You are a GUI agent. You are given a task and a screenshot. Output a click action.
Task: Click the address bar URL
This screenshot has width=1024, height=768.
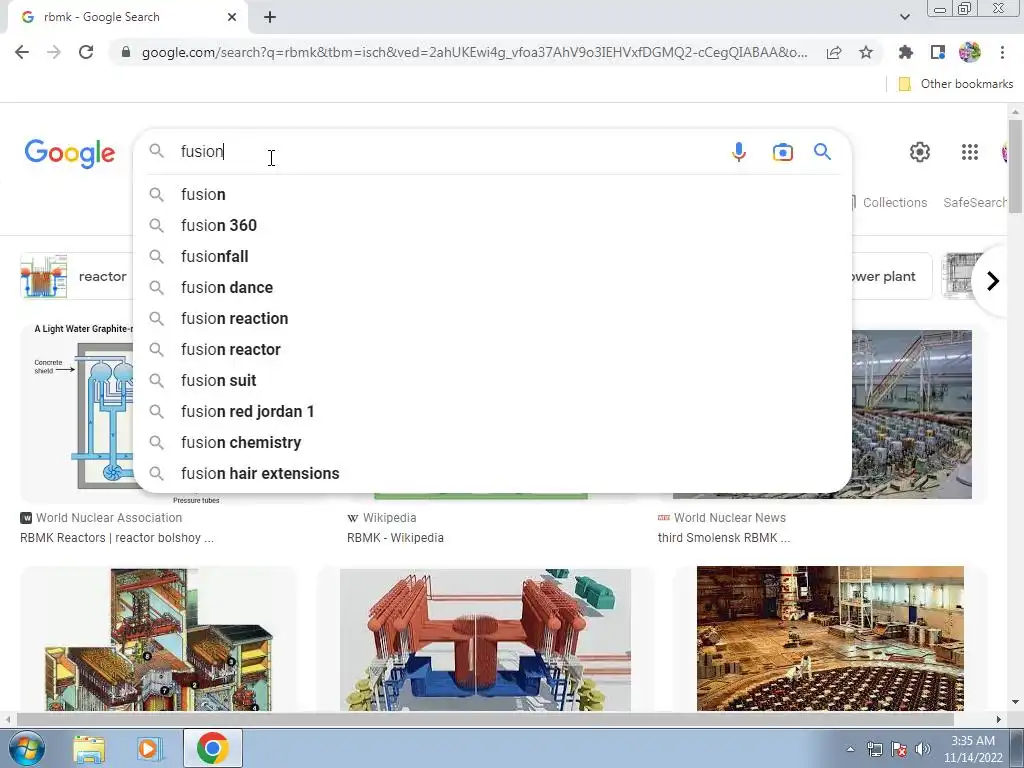pos(474,52)
